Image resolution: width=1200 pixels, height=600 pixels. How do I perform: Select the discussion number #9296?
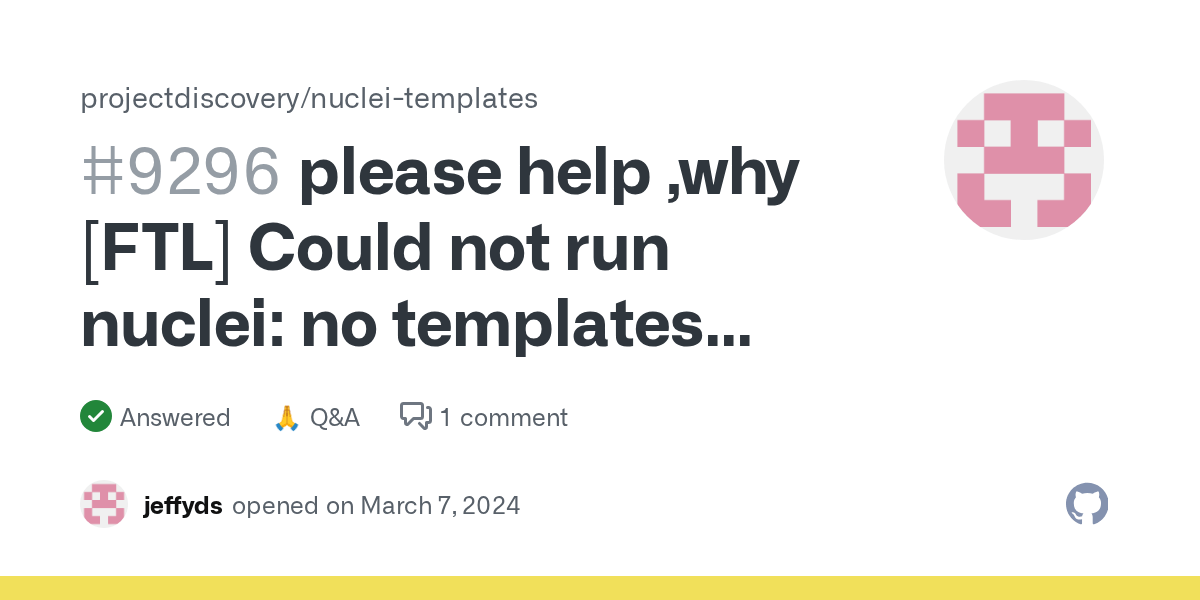point(180,172)
